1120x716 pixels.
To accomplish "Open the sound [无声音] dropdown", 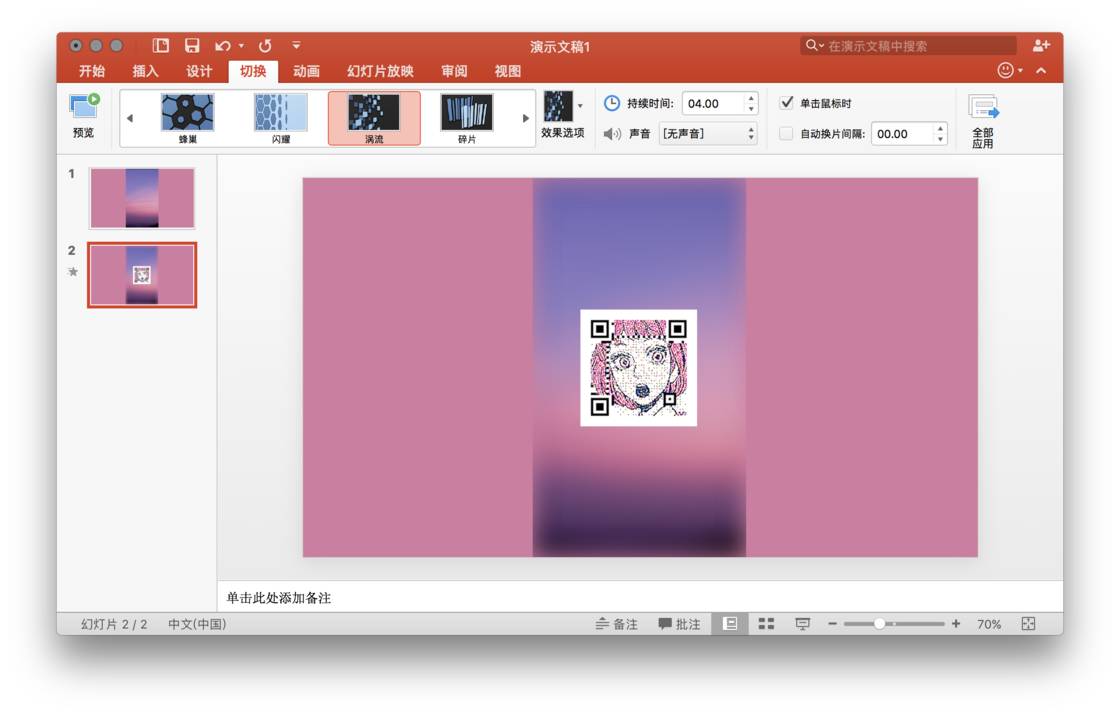I will coord(707,134).
